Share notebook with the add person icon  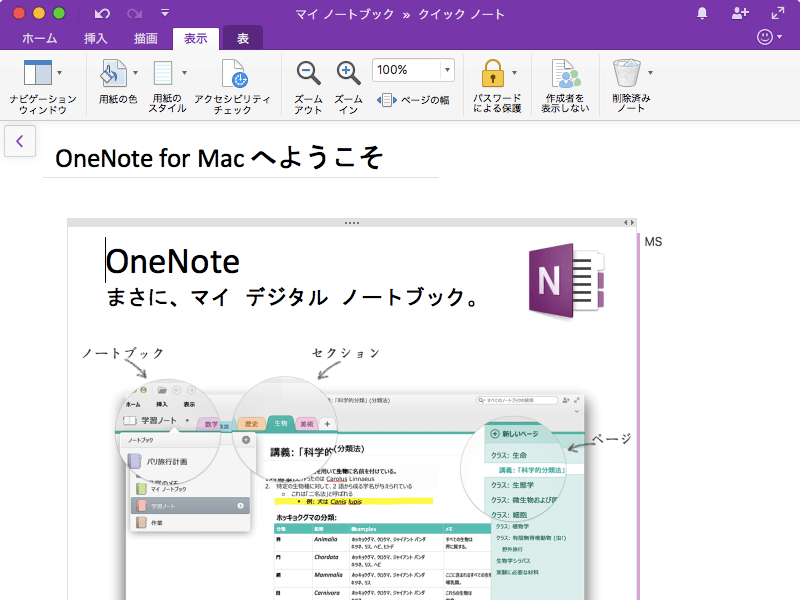pos(740,13)
